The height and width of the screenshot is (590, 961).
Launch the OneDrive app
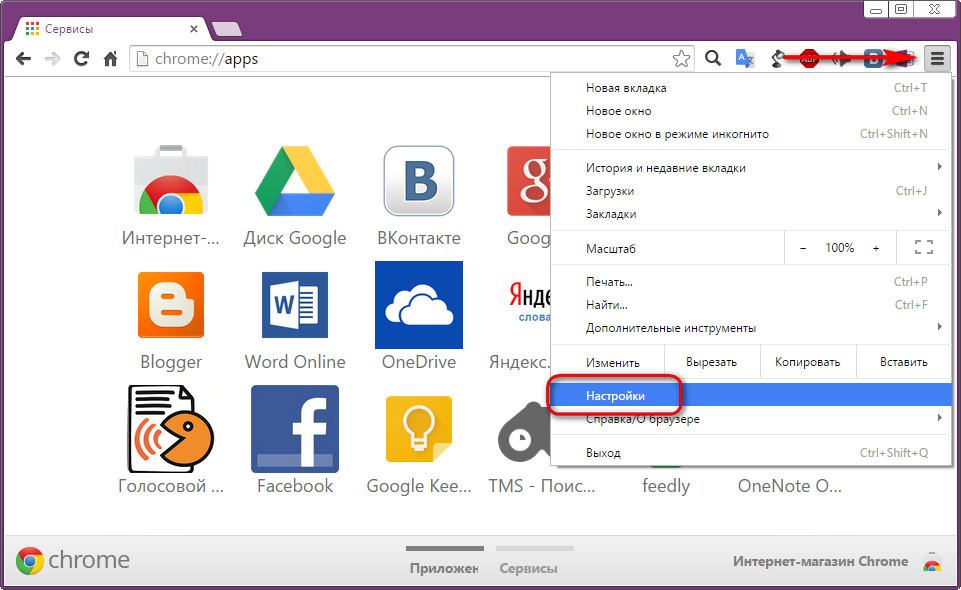[419, 304]
